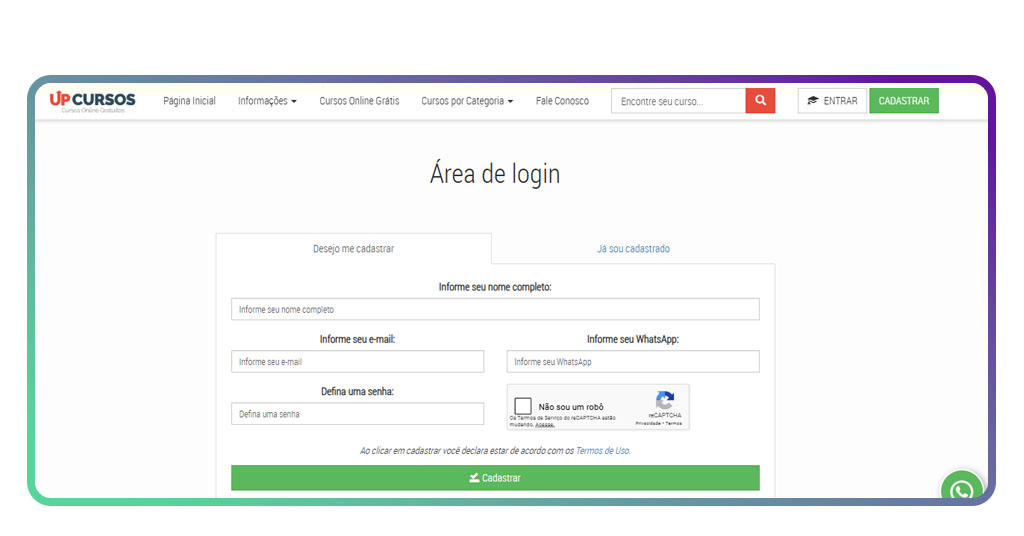
Task: Focus the WhatsApp number input field
Action: coord(633,362)
